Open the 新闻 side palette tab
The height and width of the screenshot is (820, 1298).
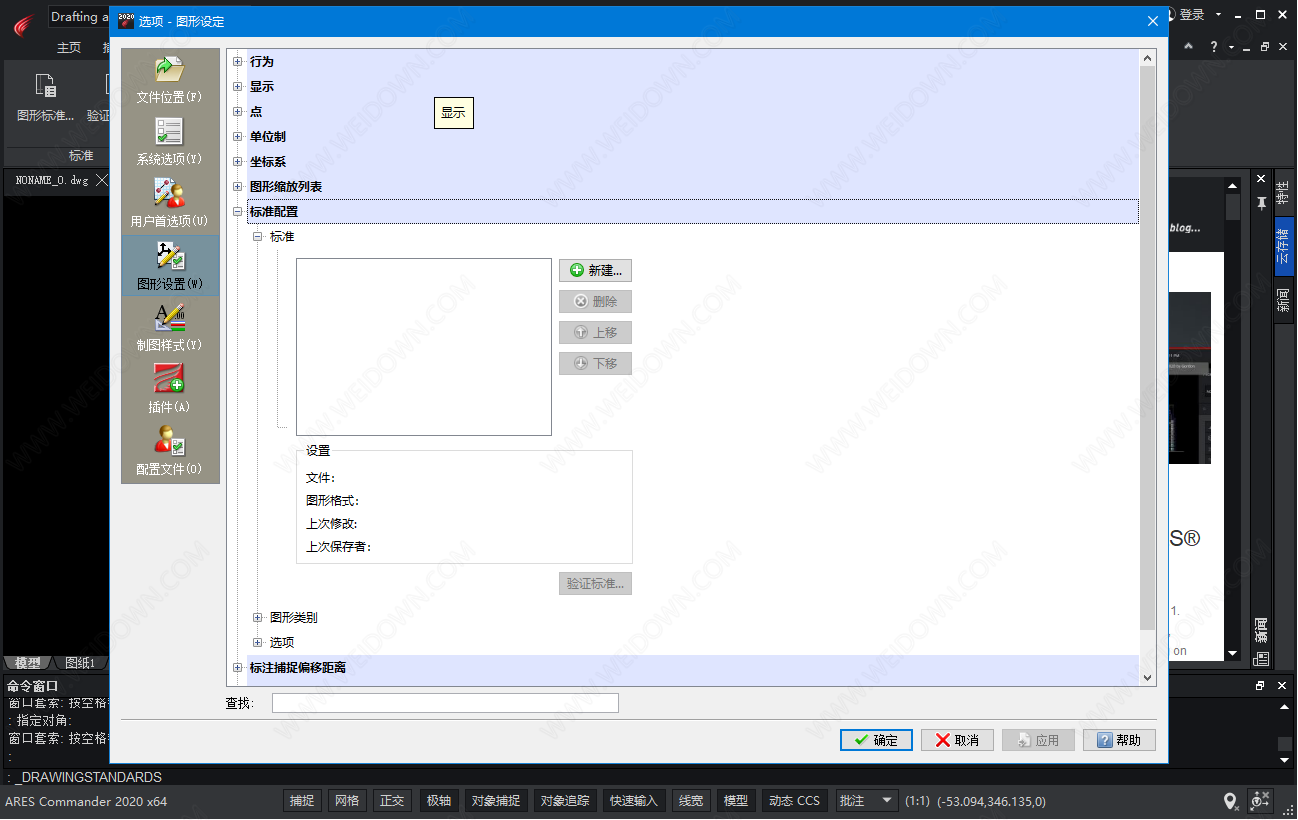tap(1283, 299)
